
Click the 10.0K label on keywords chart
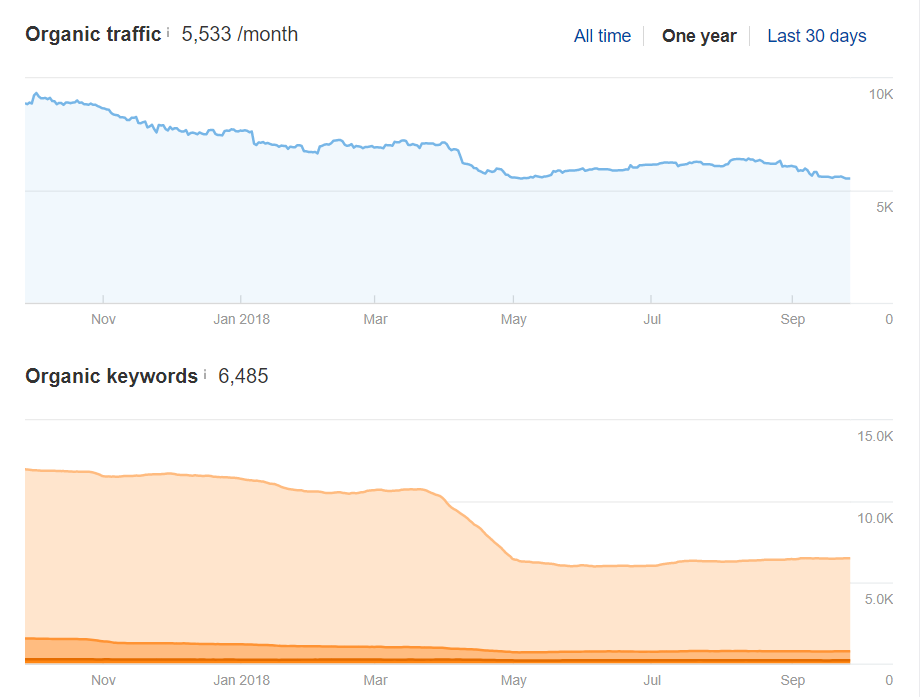tap(875, 518)
